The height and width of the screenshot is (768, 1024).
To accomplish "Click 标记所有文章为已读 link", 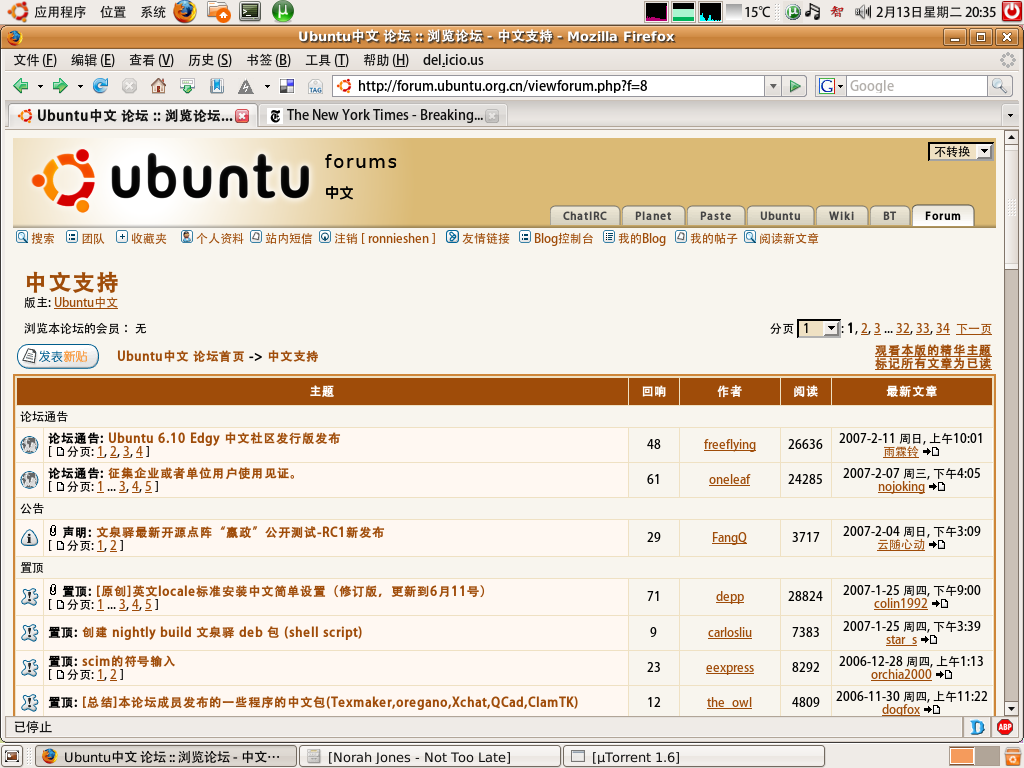I will (x=933, y=364).
